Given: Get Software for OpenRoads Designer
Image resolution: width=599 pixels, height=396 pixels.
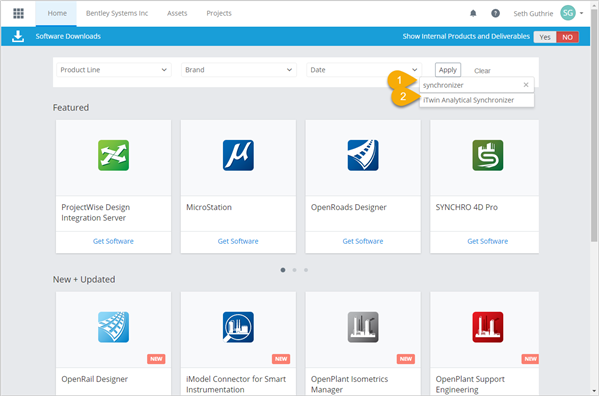Looking at the screenshot, I should point(363,241).
